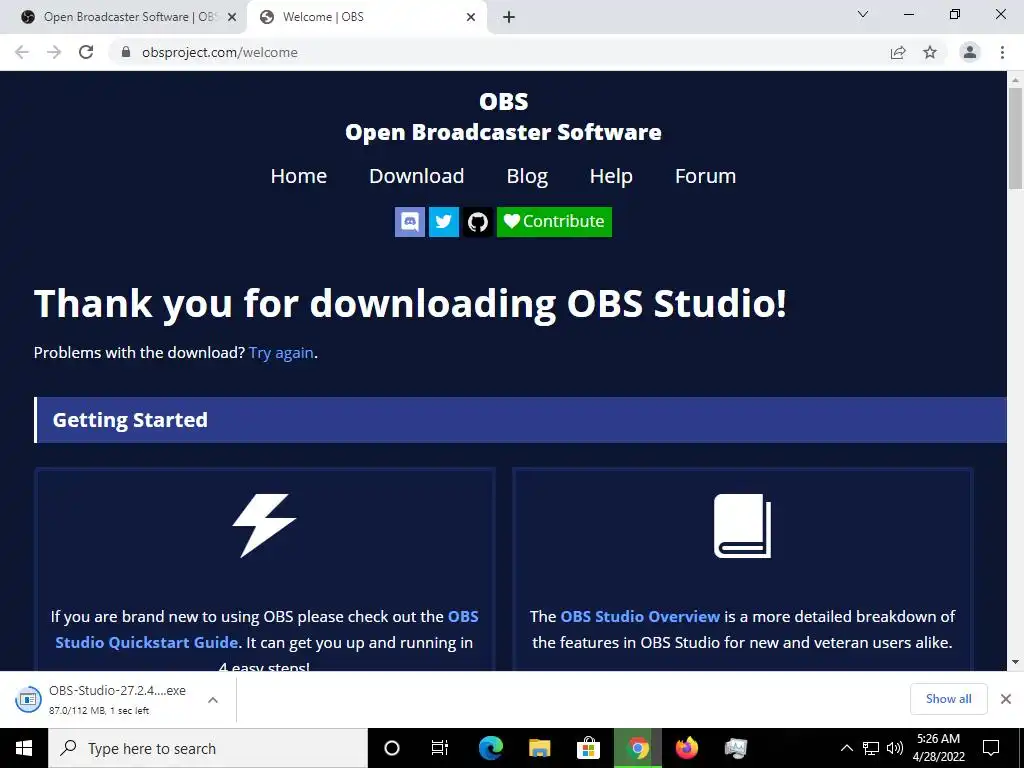
Task: Close the Welcome | OBS tab
Action: tap(471, 17)
